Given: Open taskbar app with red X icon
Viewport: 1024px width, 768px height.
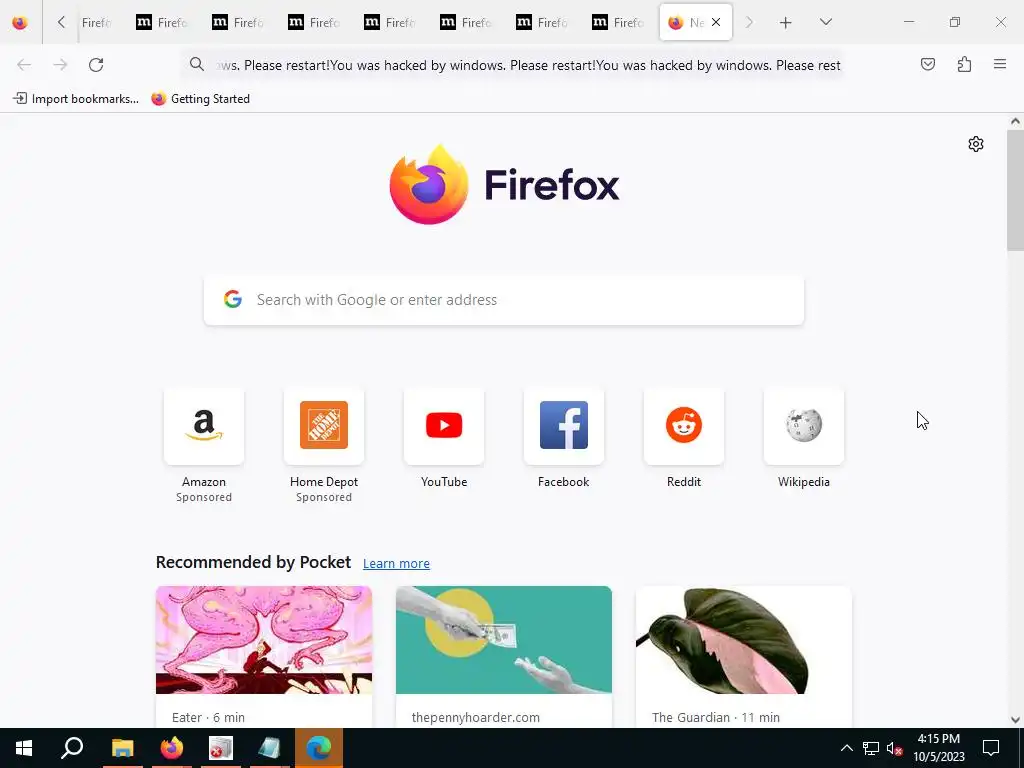Looking at the screenshot, I should coord(221,748).
